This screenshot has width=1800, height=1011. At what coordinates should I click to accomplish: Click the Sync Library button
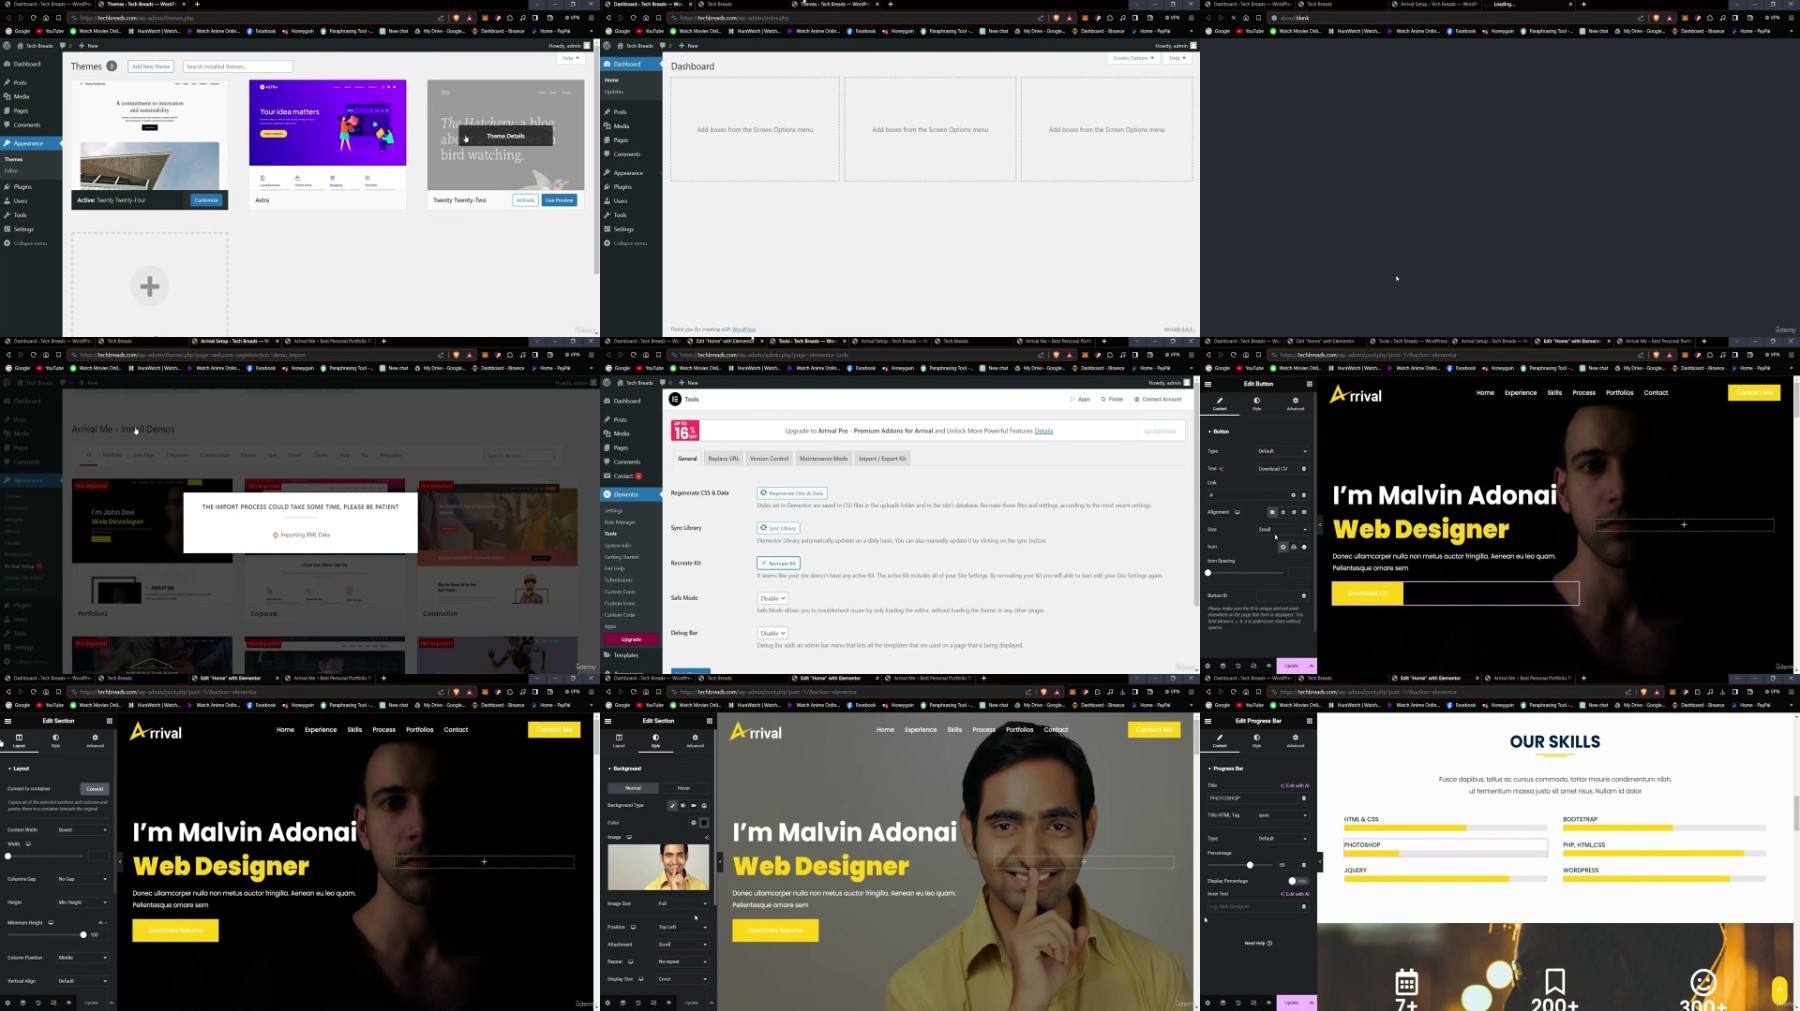(779, 528)
